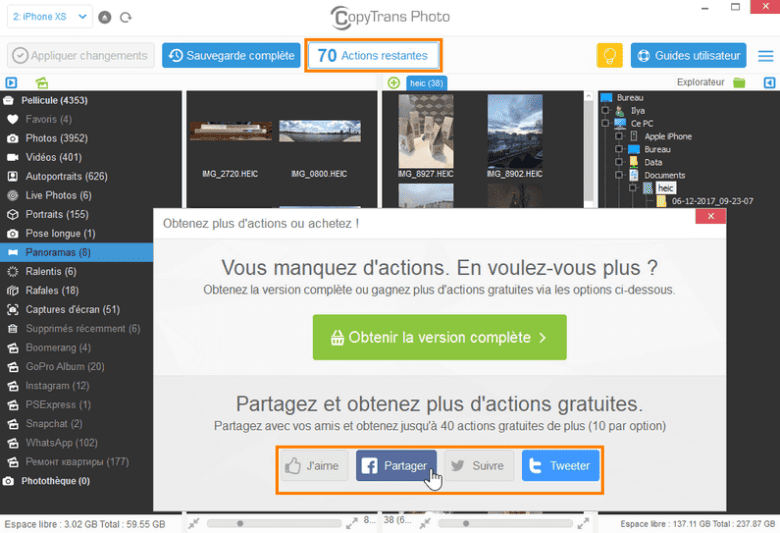Toggle the left panel slideshow icon

(x=11, y=83)
